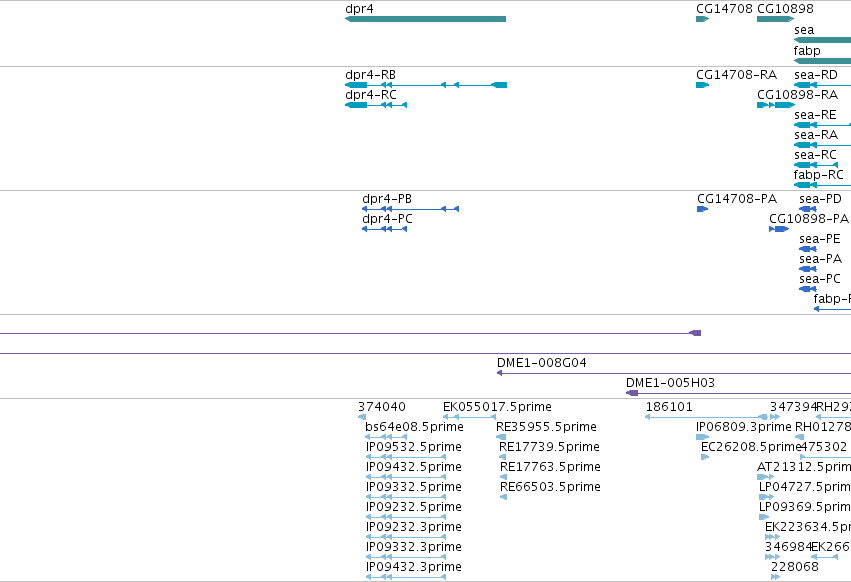Screen dimensions: 851x582
Task: Select the IP09232.5prime EST label
Action: pos(414,507)
